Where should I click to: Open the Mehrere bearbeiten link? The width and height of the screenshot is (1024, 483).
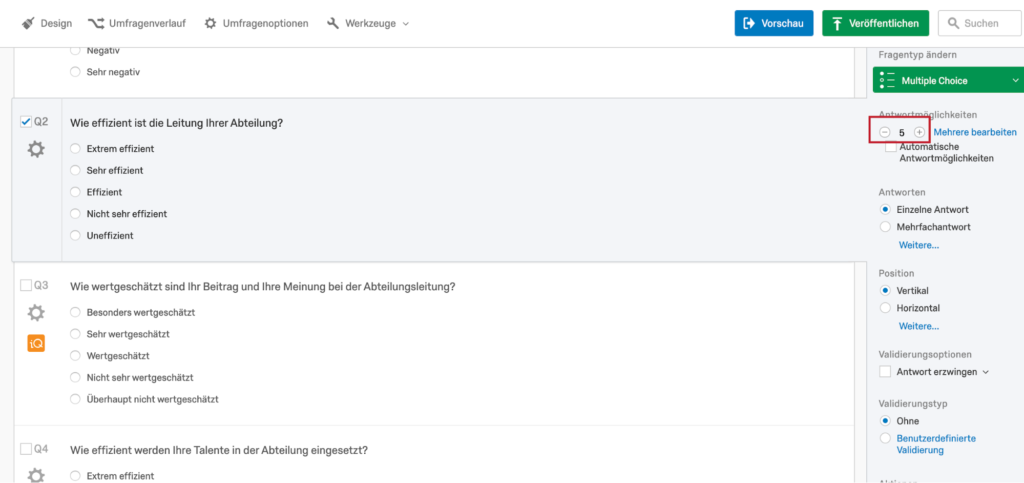[x=975, y=132]
